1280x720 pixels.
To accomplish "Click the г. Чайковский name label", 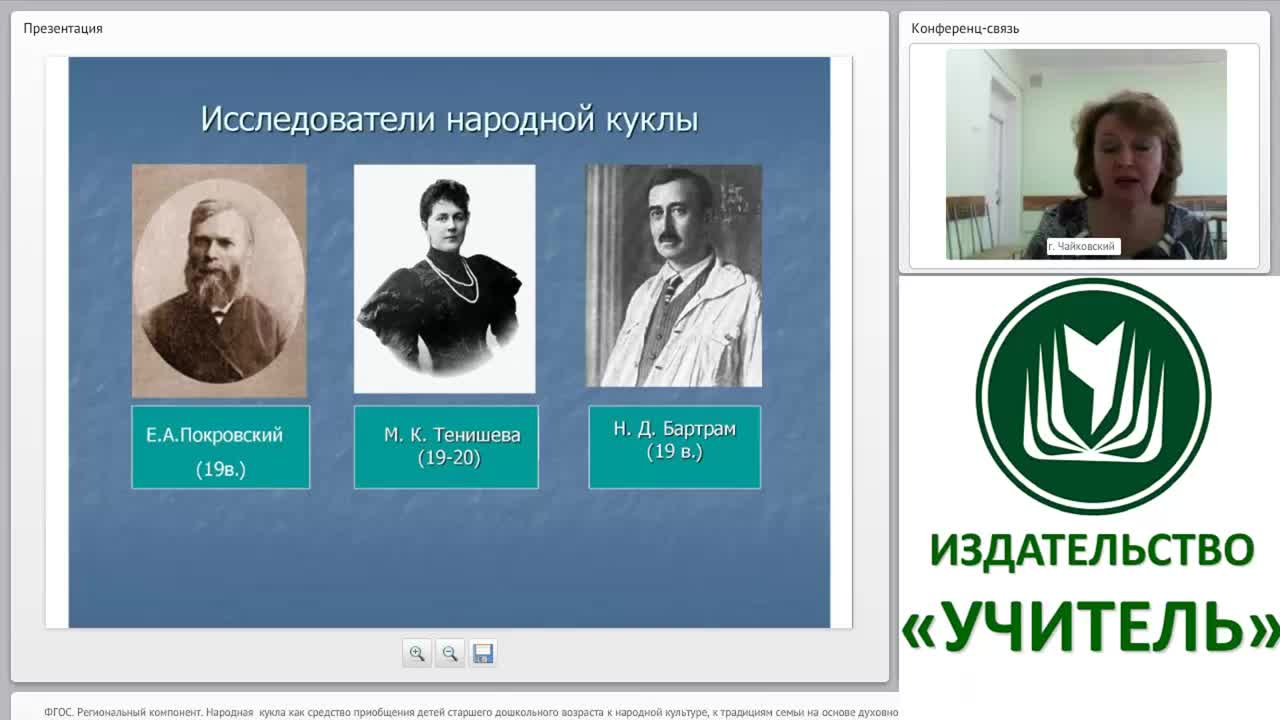I will coord(1083,246).
